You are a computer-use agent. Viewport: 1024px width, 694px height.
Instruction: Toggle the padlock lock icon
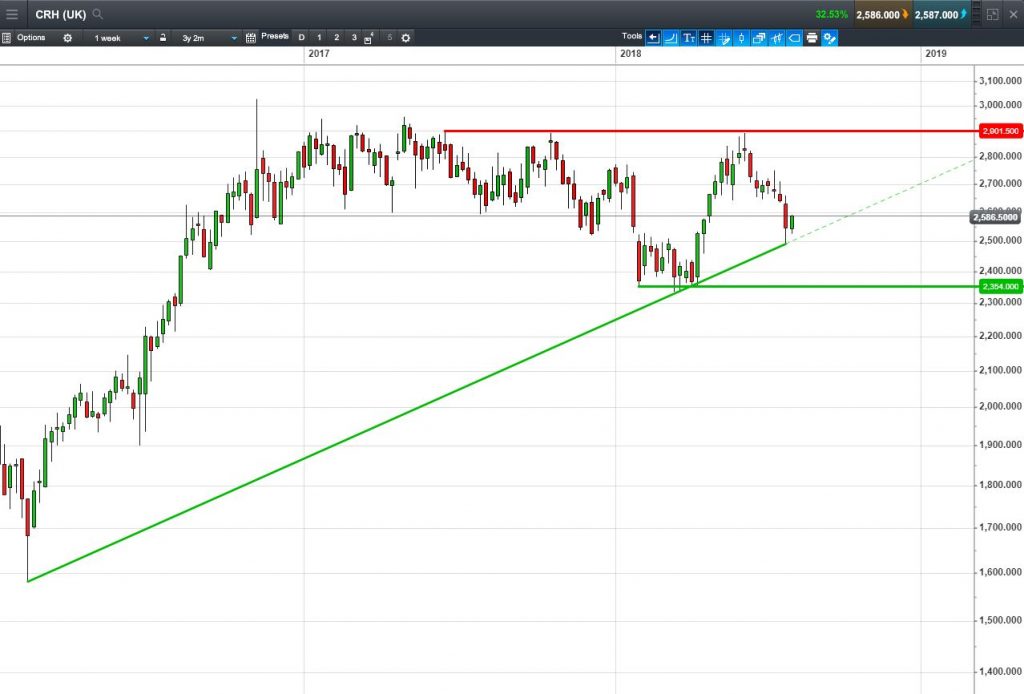pos(163,38)
